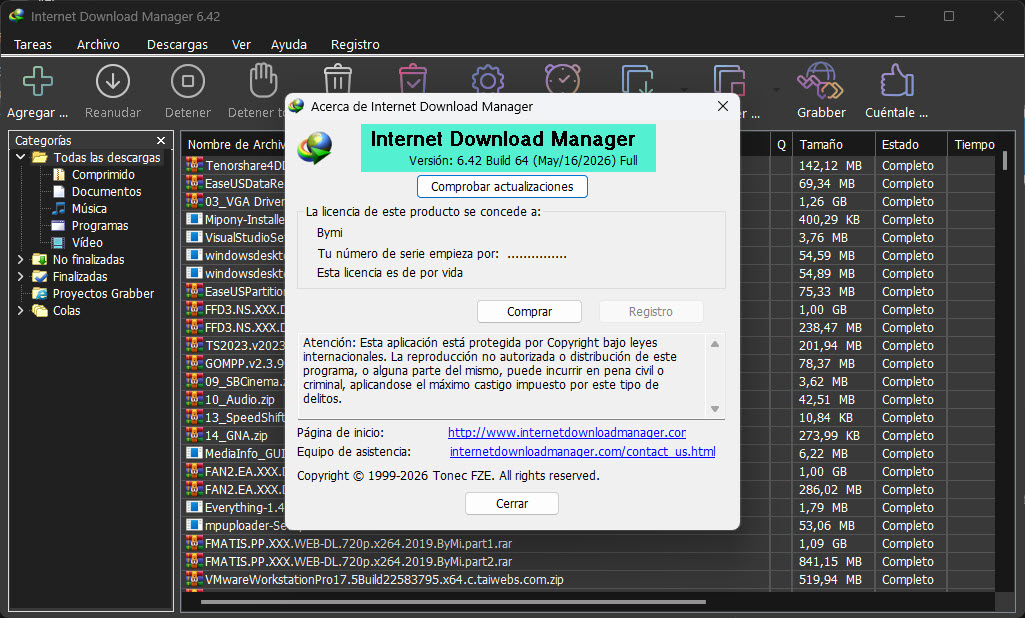Click file icon of 10_Audio.zip row

(194, 398)
